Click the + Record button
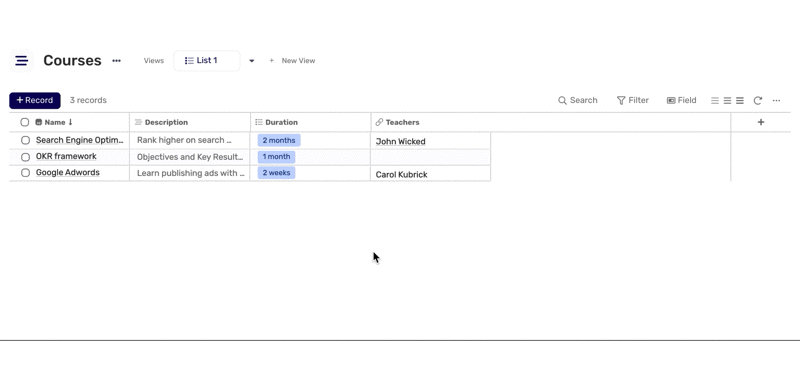Screen dimensions: 800x385 click(x=35, y=100)
